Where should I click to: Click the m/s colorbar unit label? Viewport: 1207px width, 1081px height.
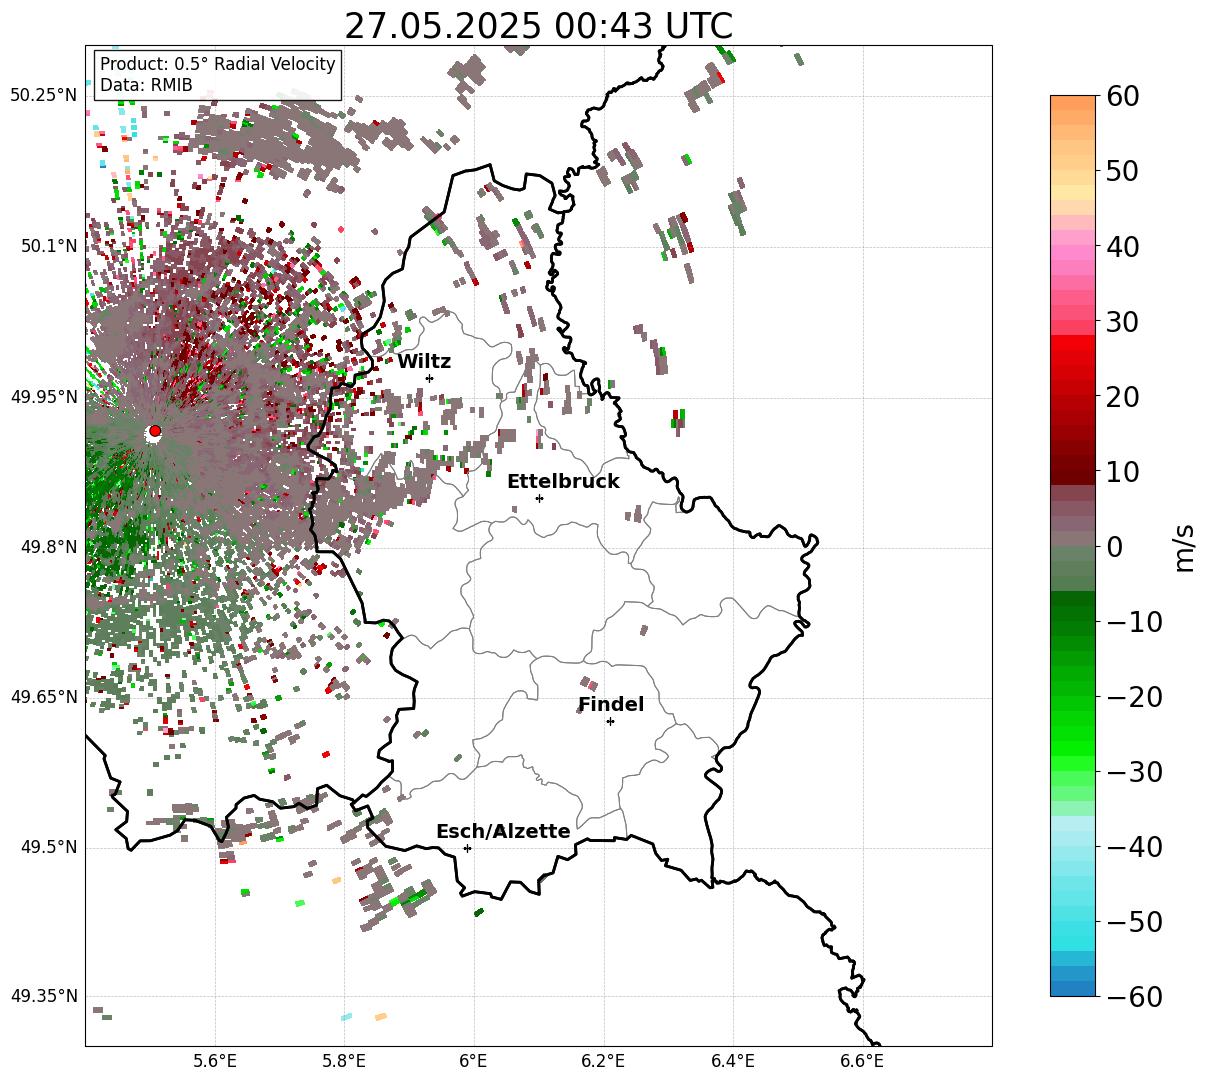[1184, 546]
